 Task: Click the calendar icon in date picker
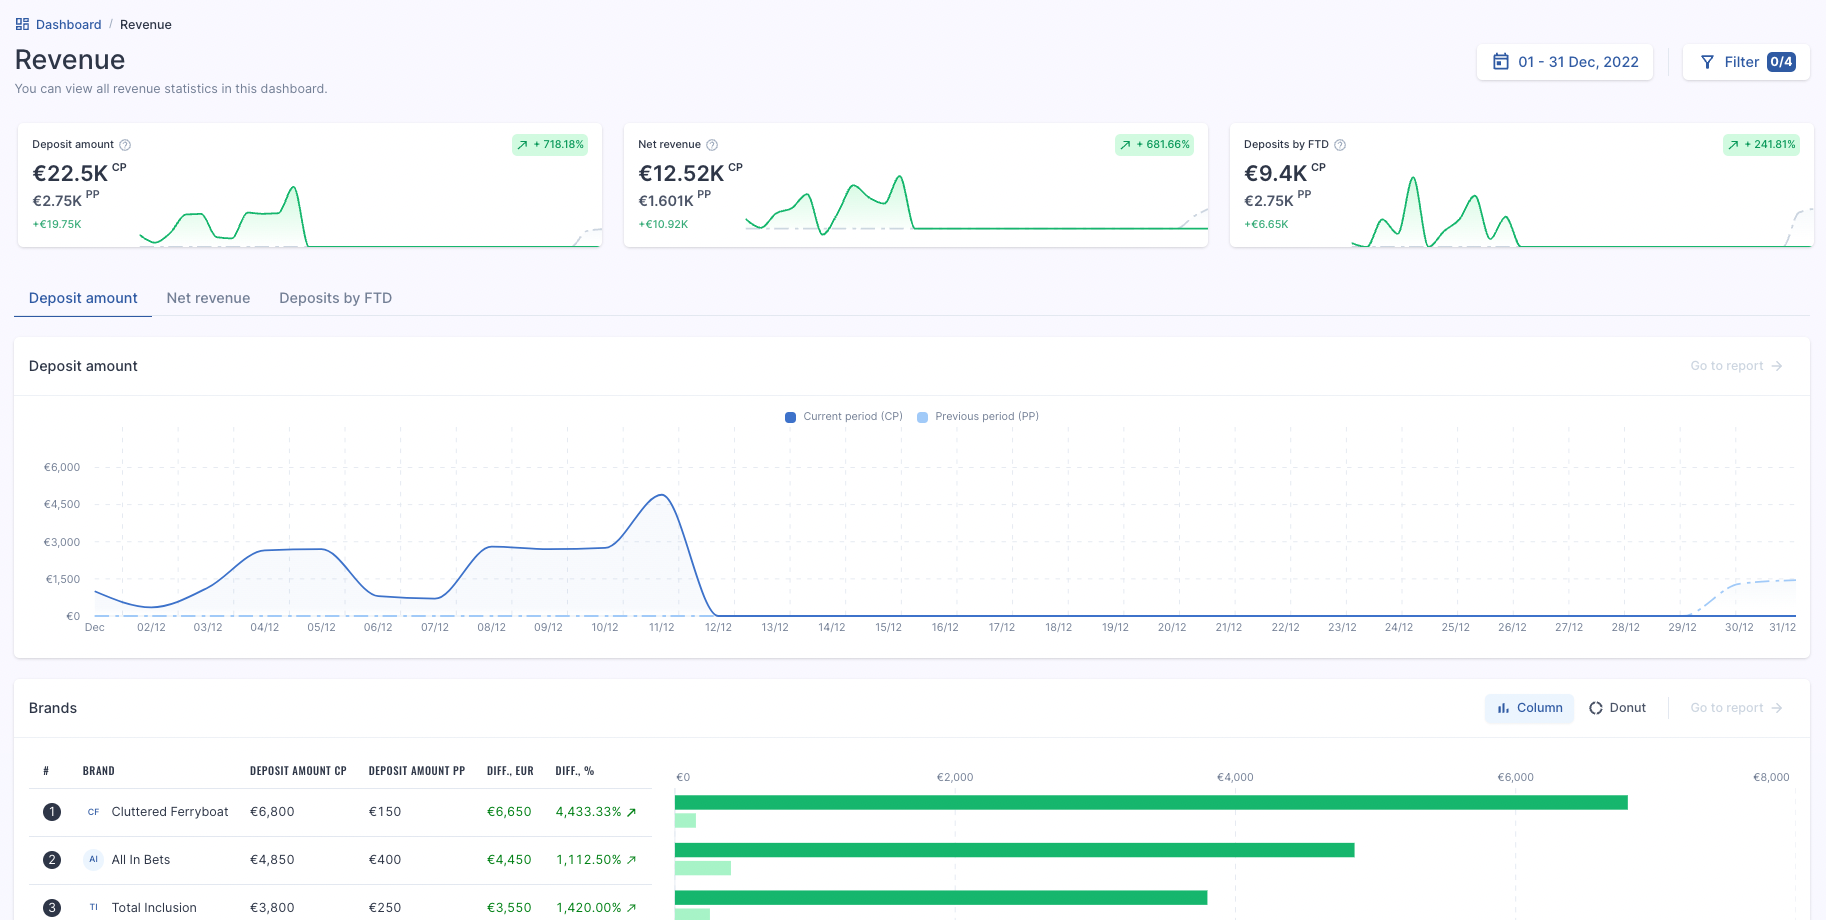pos(1500,62)
